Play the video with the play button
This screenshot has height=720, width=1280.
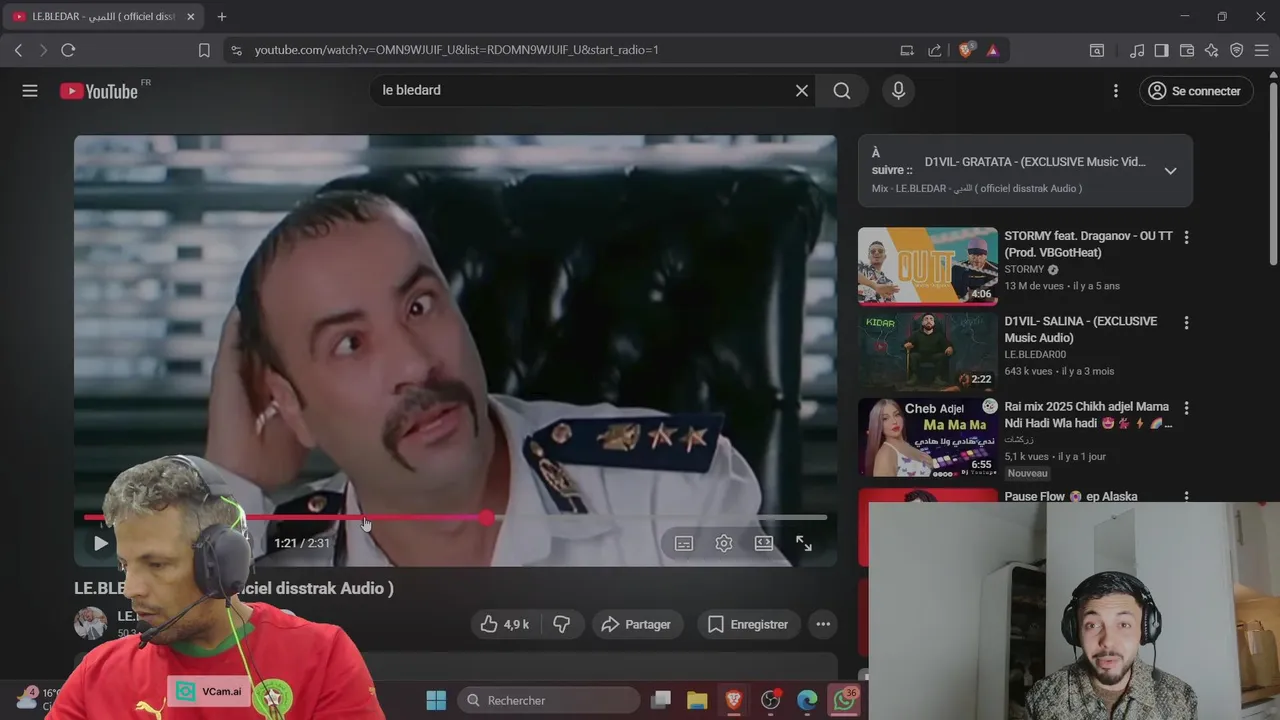pyautogui.click(x=100, y=543)
